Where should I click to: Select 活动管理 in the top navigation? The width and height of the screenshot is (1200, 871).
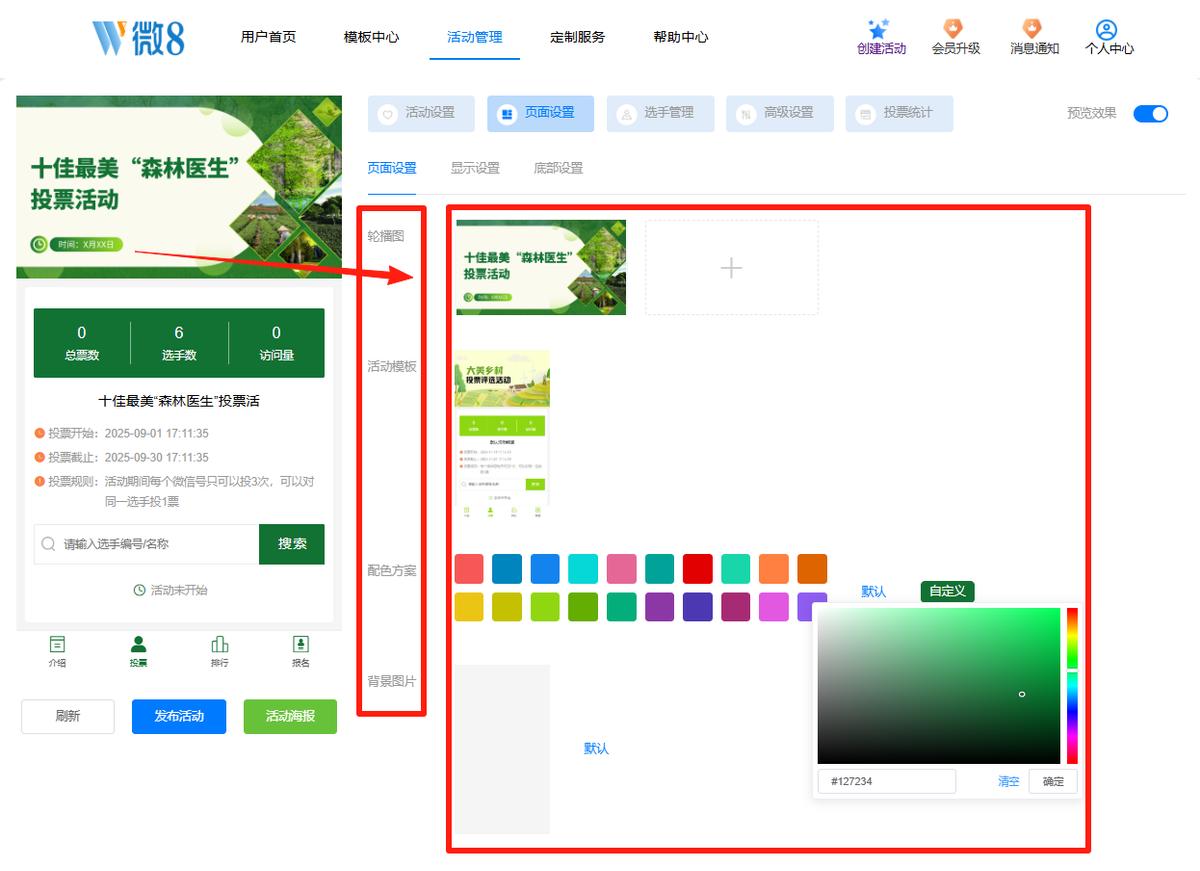475,37
